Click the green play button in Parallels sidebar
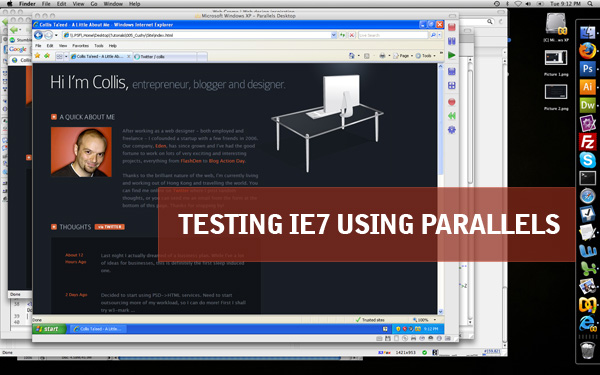Image resolution: width=600 pixels, height=375 pixels. pyautogui.click(x=452, y=55)
